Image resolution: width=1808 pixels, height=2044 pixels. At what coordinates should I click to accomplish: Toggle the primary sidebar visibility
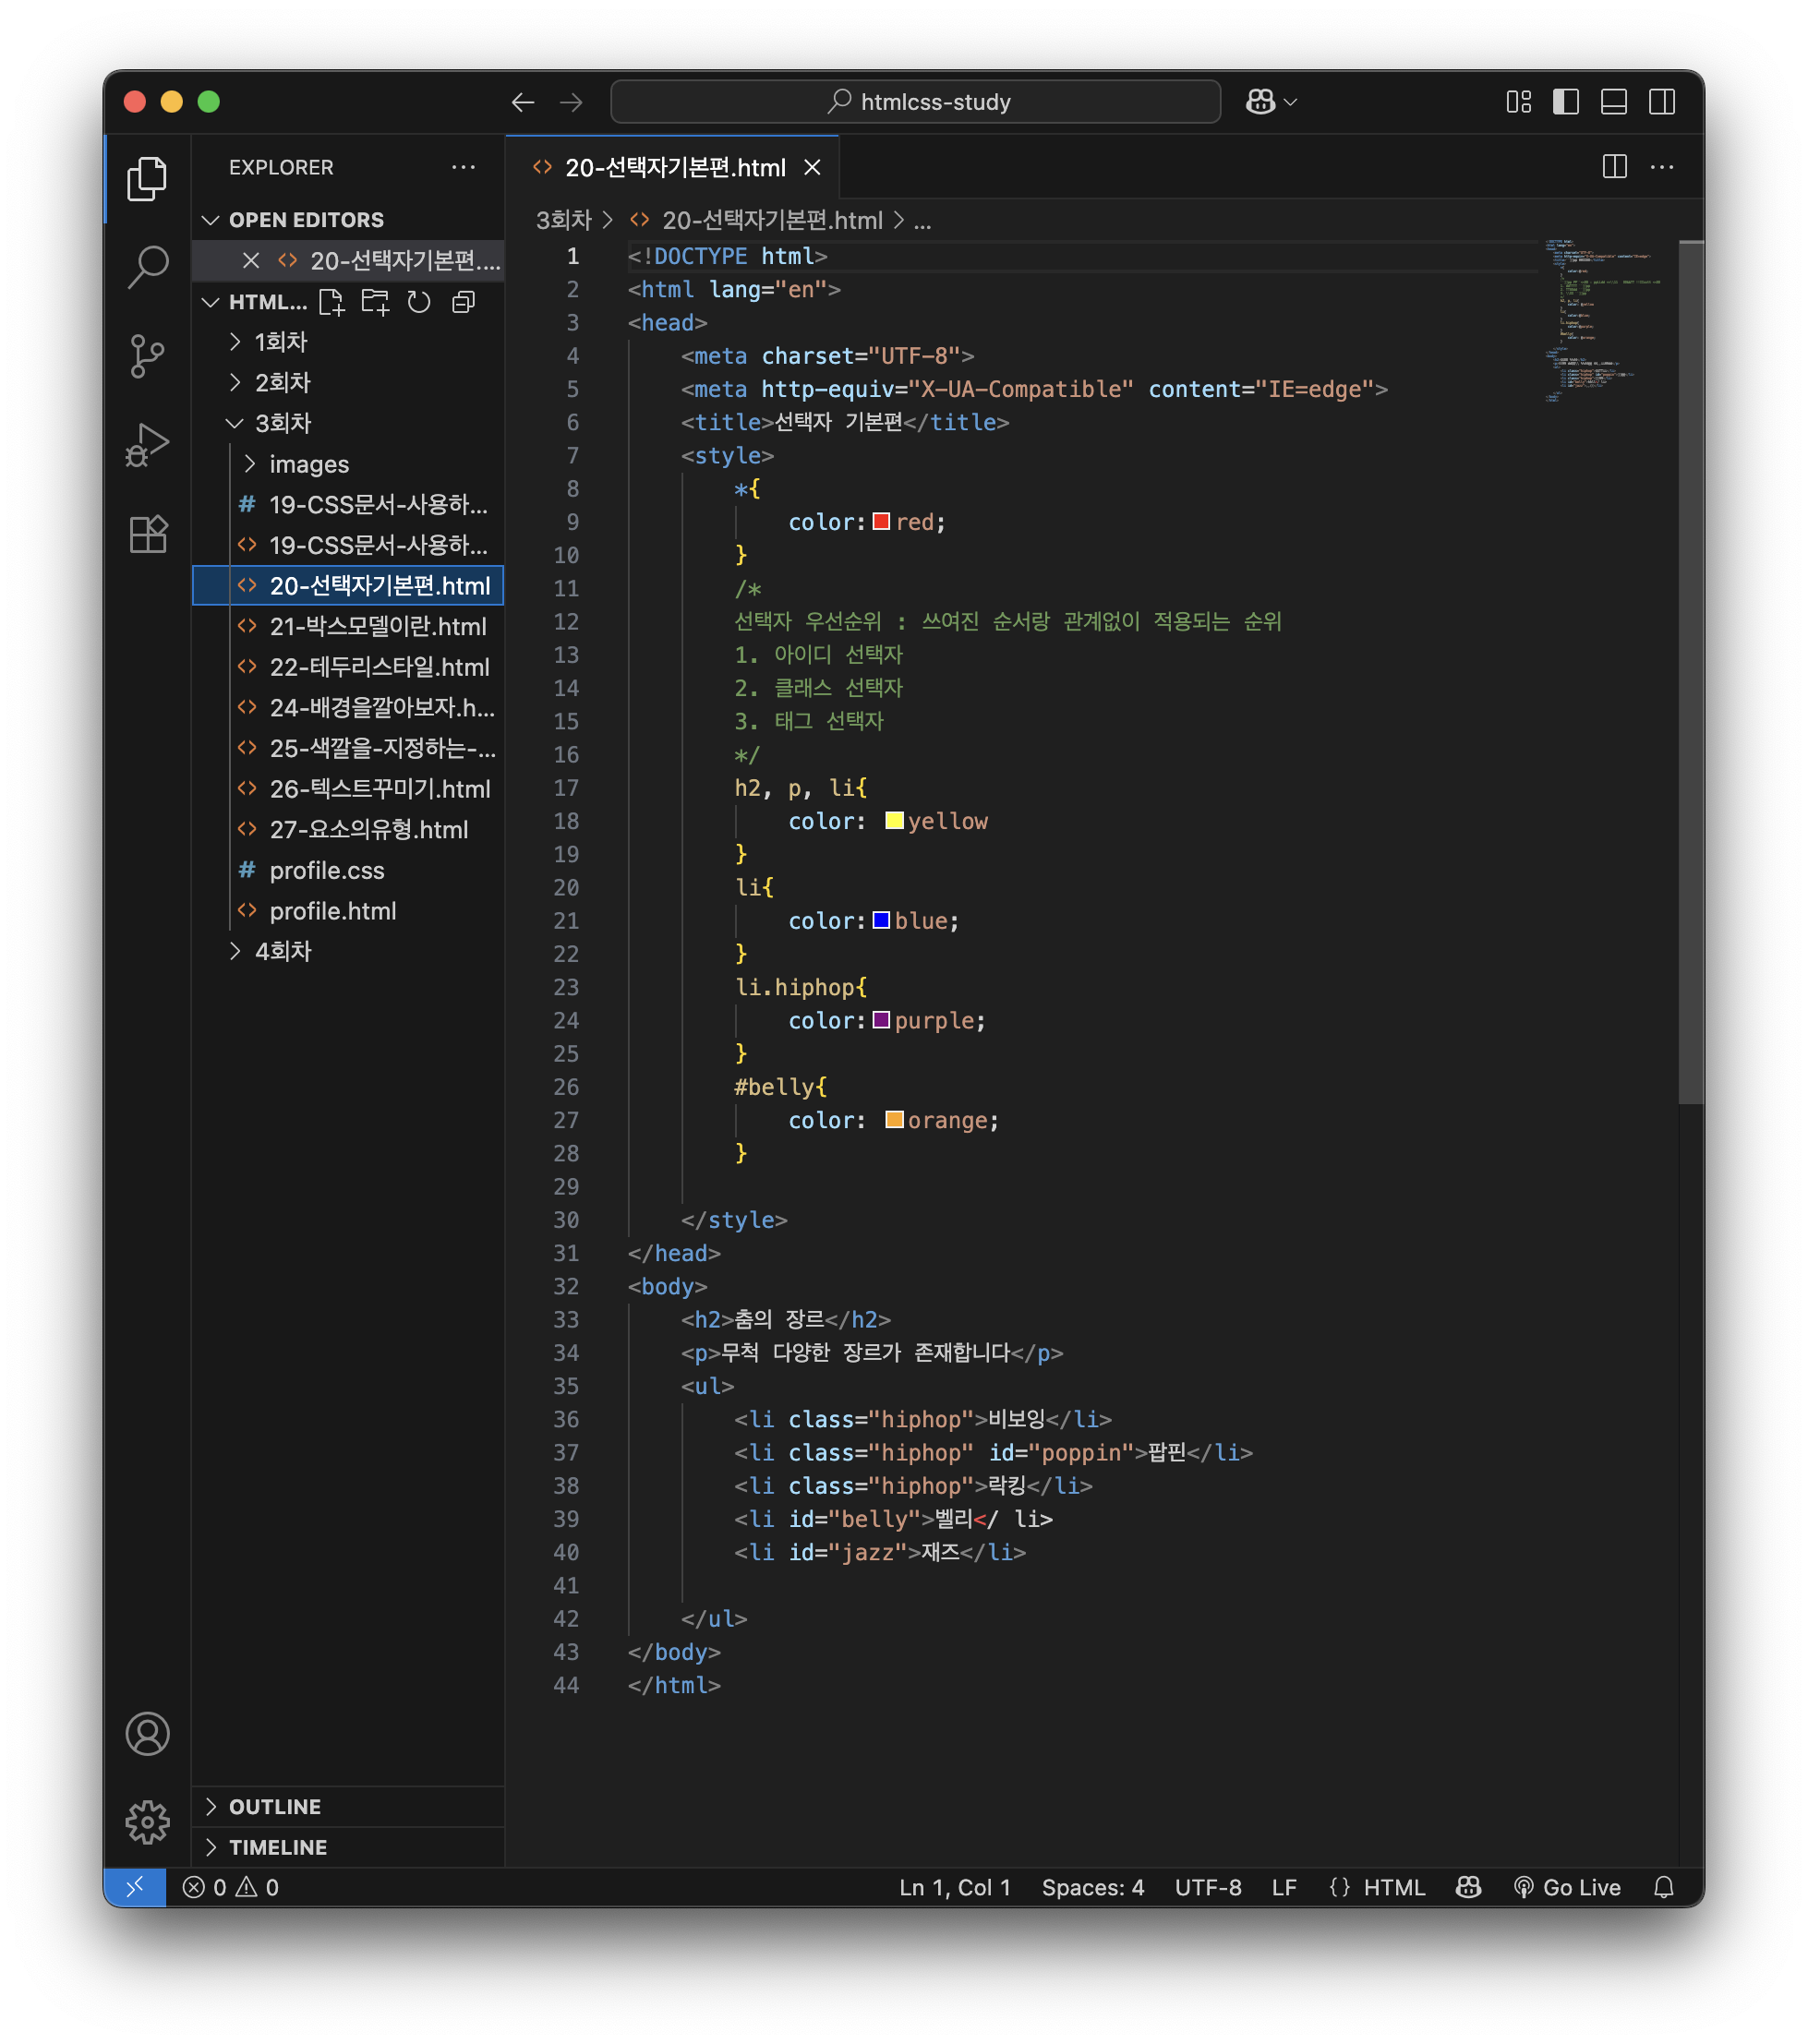1565,102
